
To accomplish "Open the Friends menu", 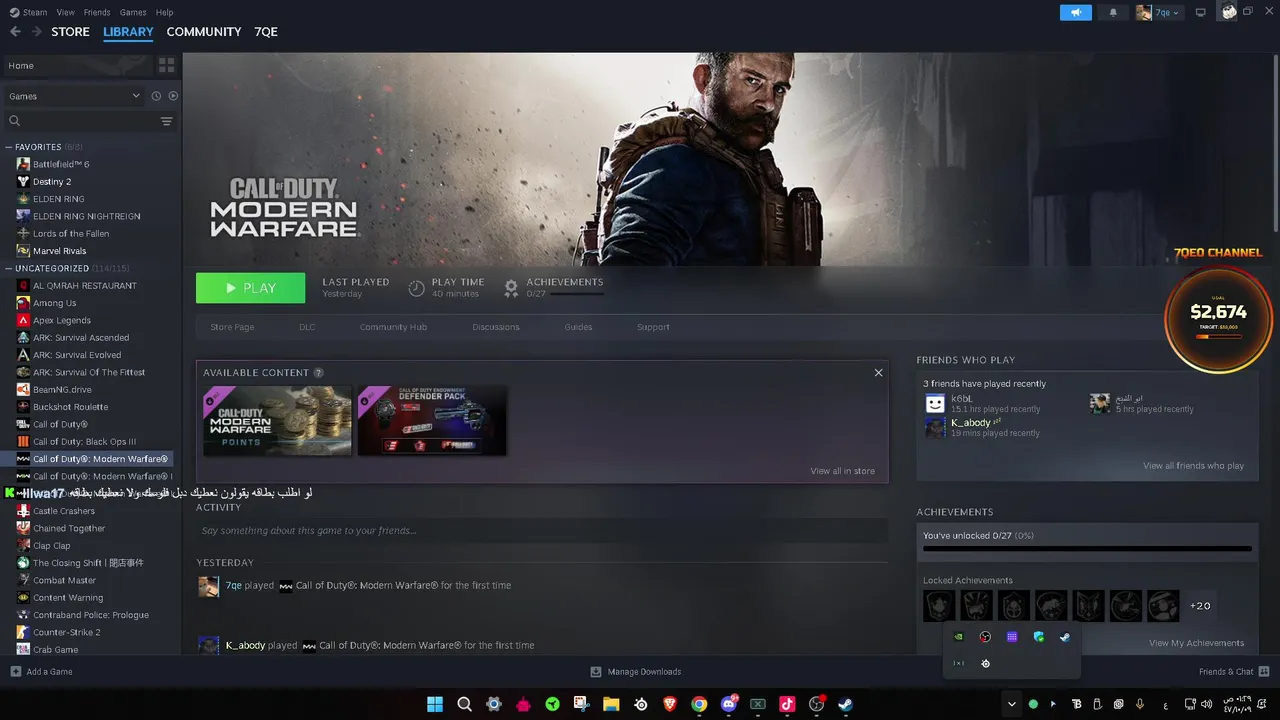I will [97, 12].
